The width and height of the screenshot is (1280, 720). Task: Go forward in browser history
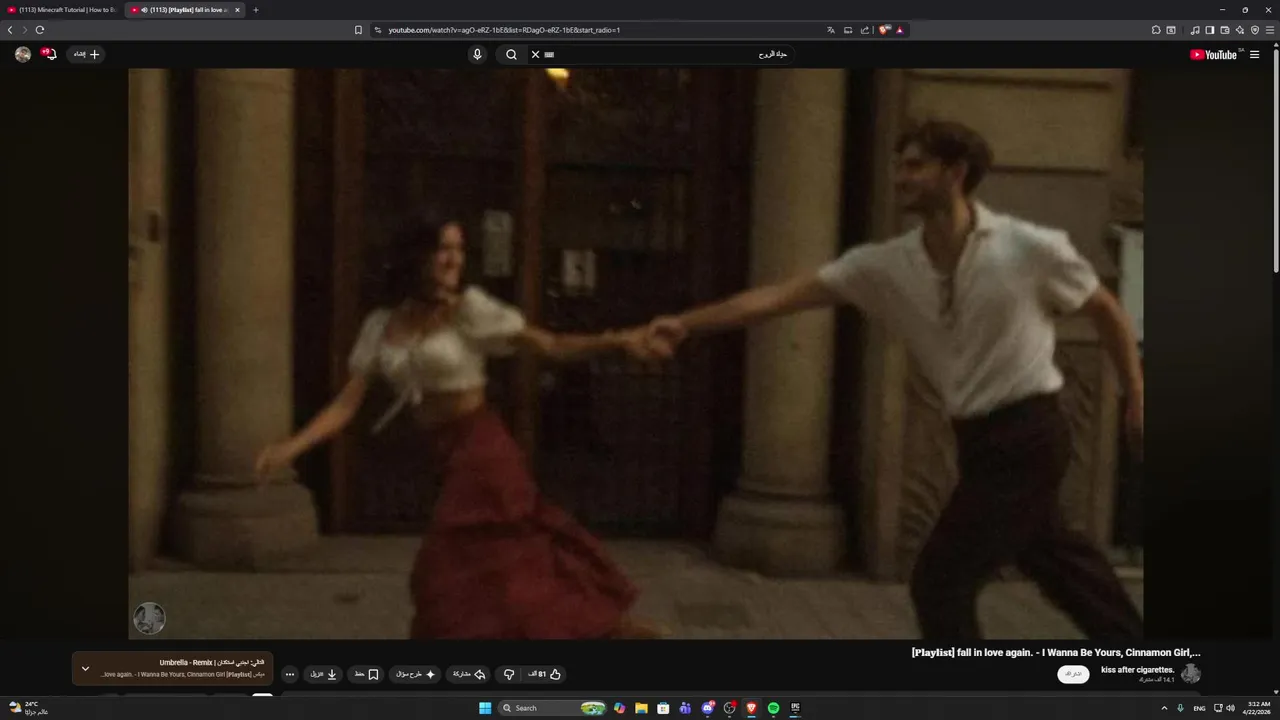(x=25, y=30)
